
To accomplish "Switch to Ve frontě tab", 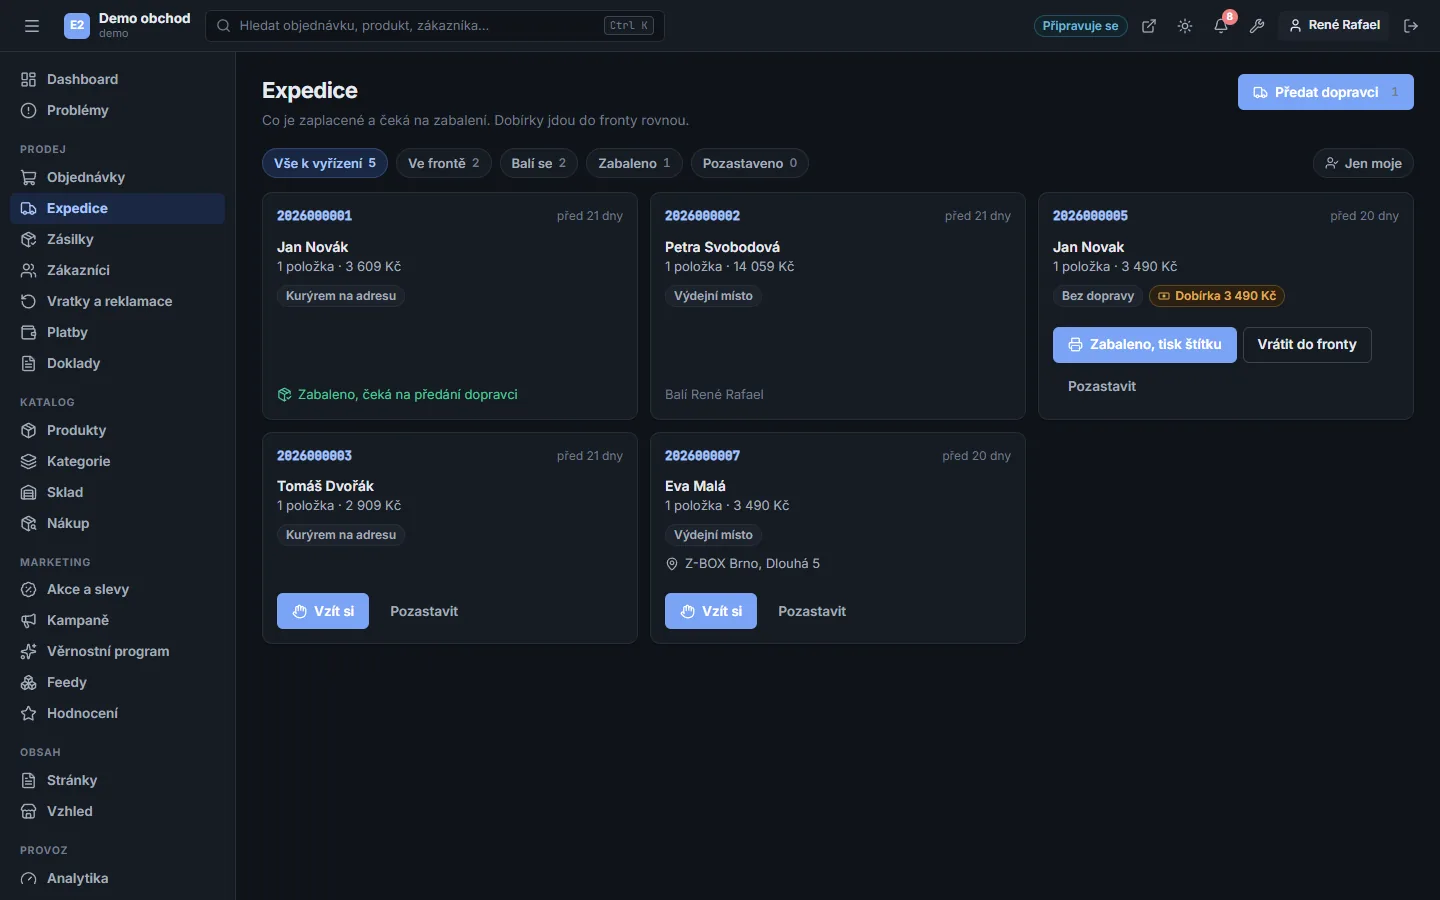I will click(x=444, y=163).
